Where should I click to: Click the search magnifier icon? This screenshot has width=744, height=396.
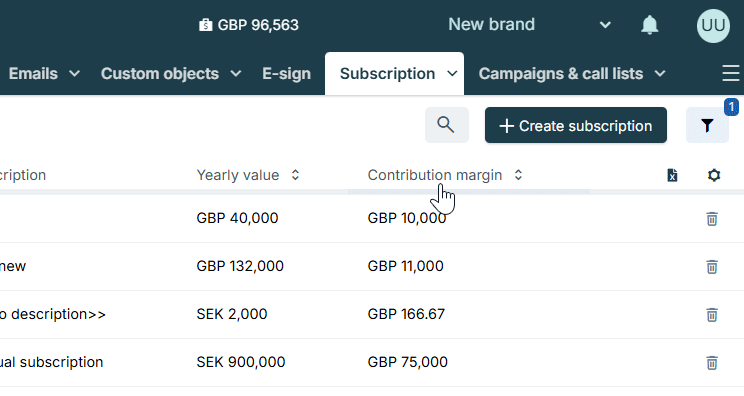point(446,125)
